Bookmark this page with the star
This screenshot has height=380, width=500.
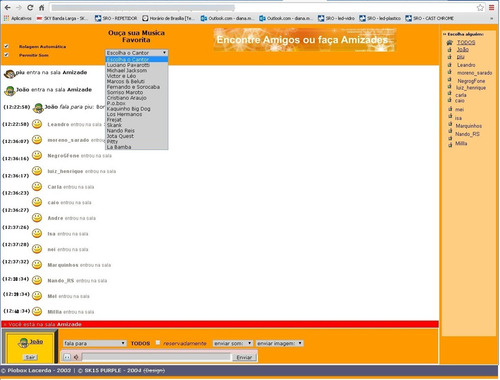480,7
